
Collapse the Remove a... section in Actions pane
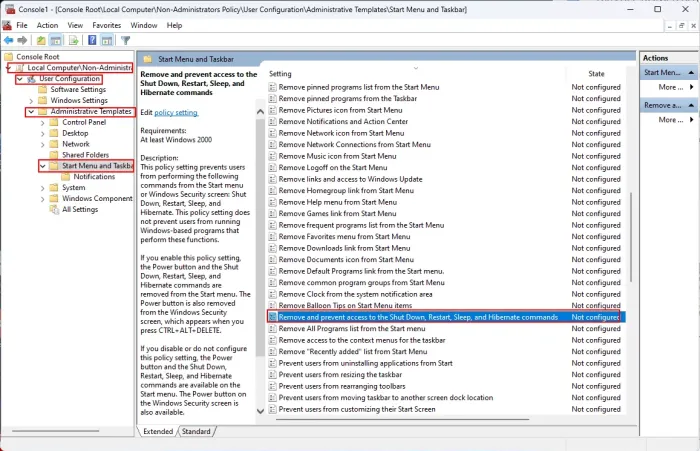pos(692,105)
